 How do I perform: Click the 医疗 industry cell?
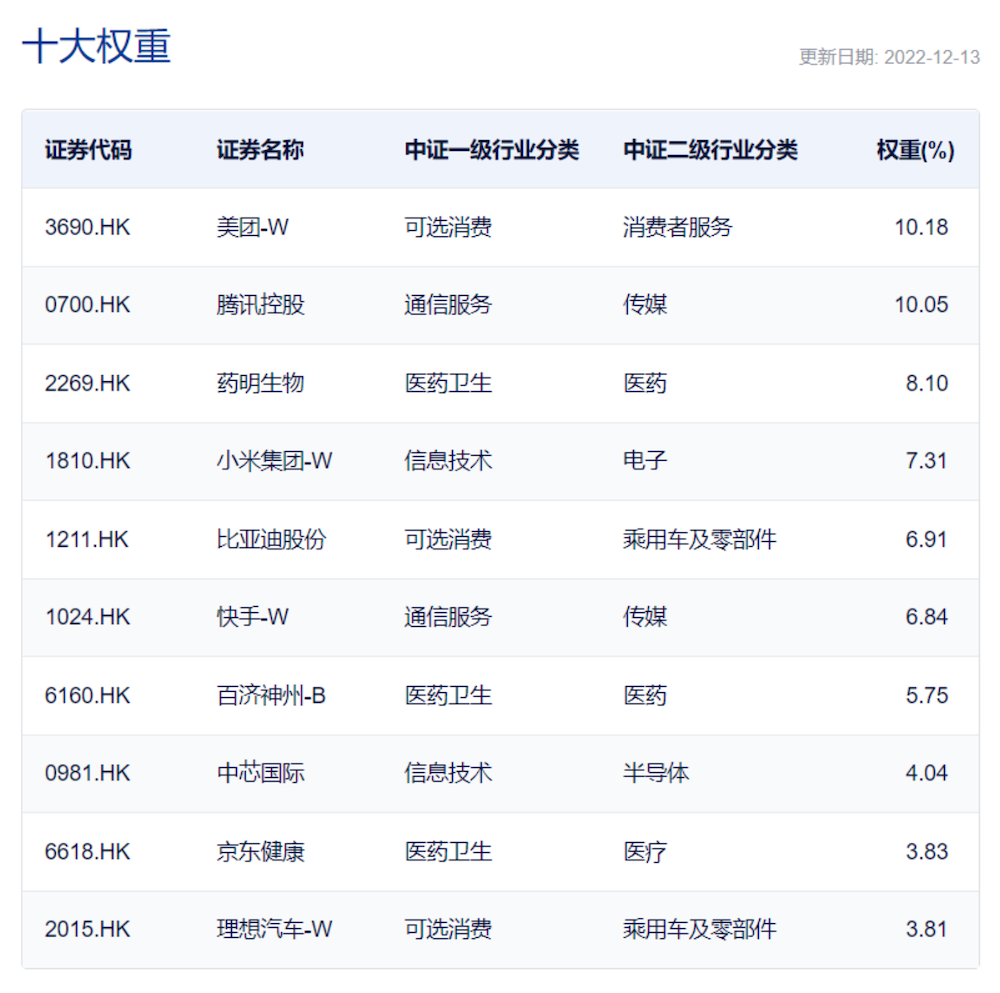tap(645, 851)
